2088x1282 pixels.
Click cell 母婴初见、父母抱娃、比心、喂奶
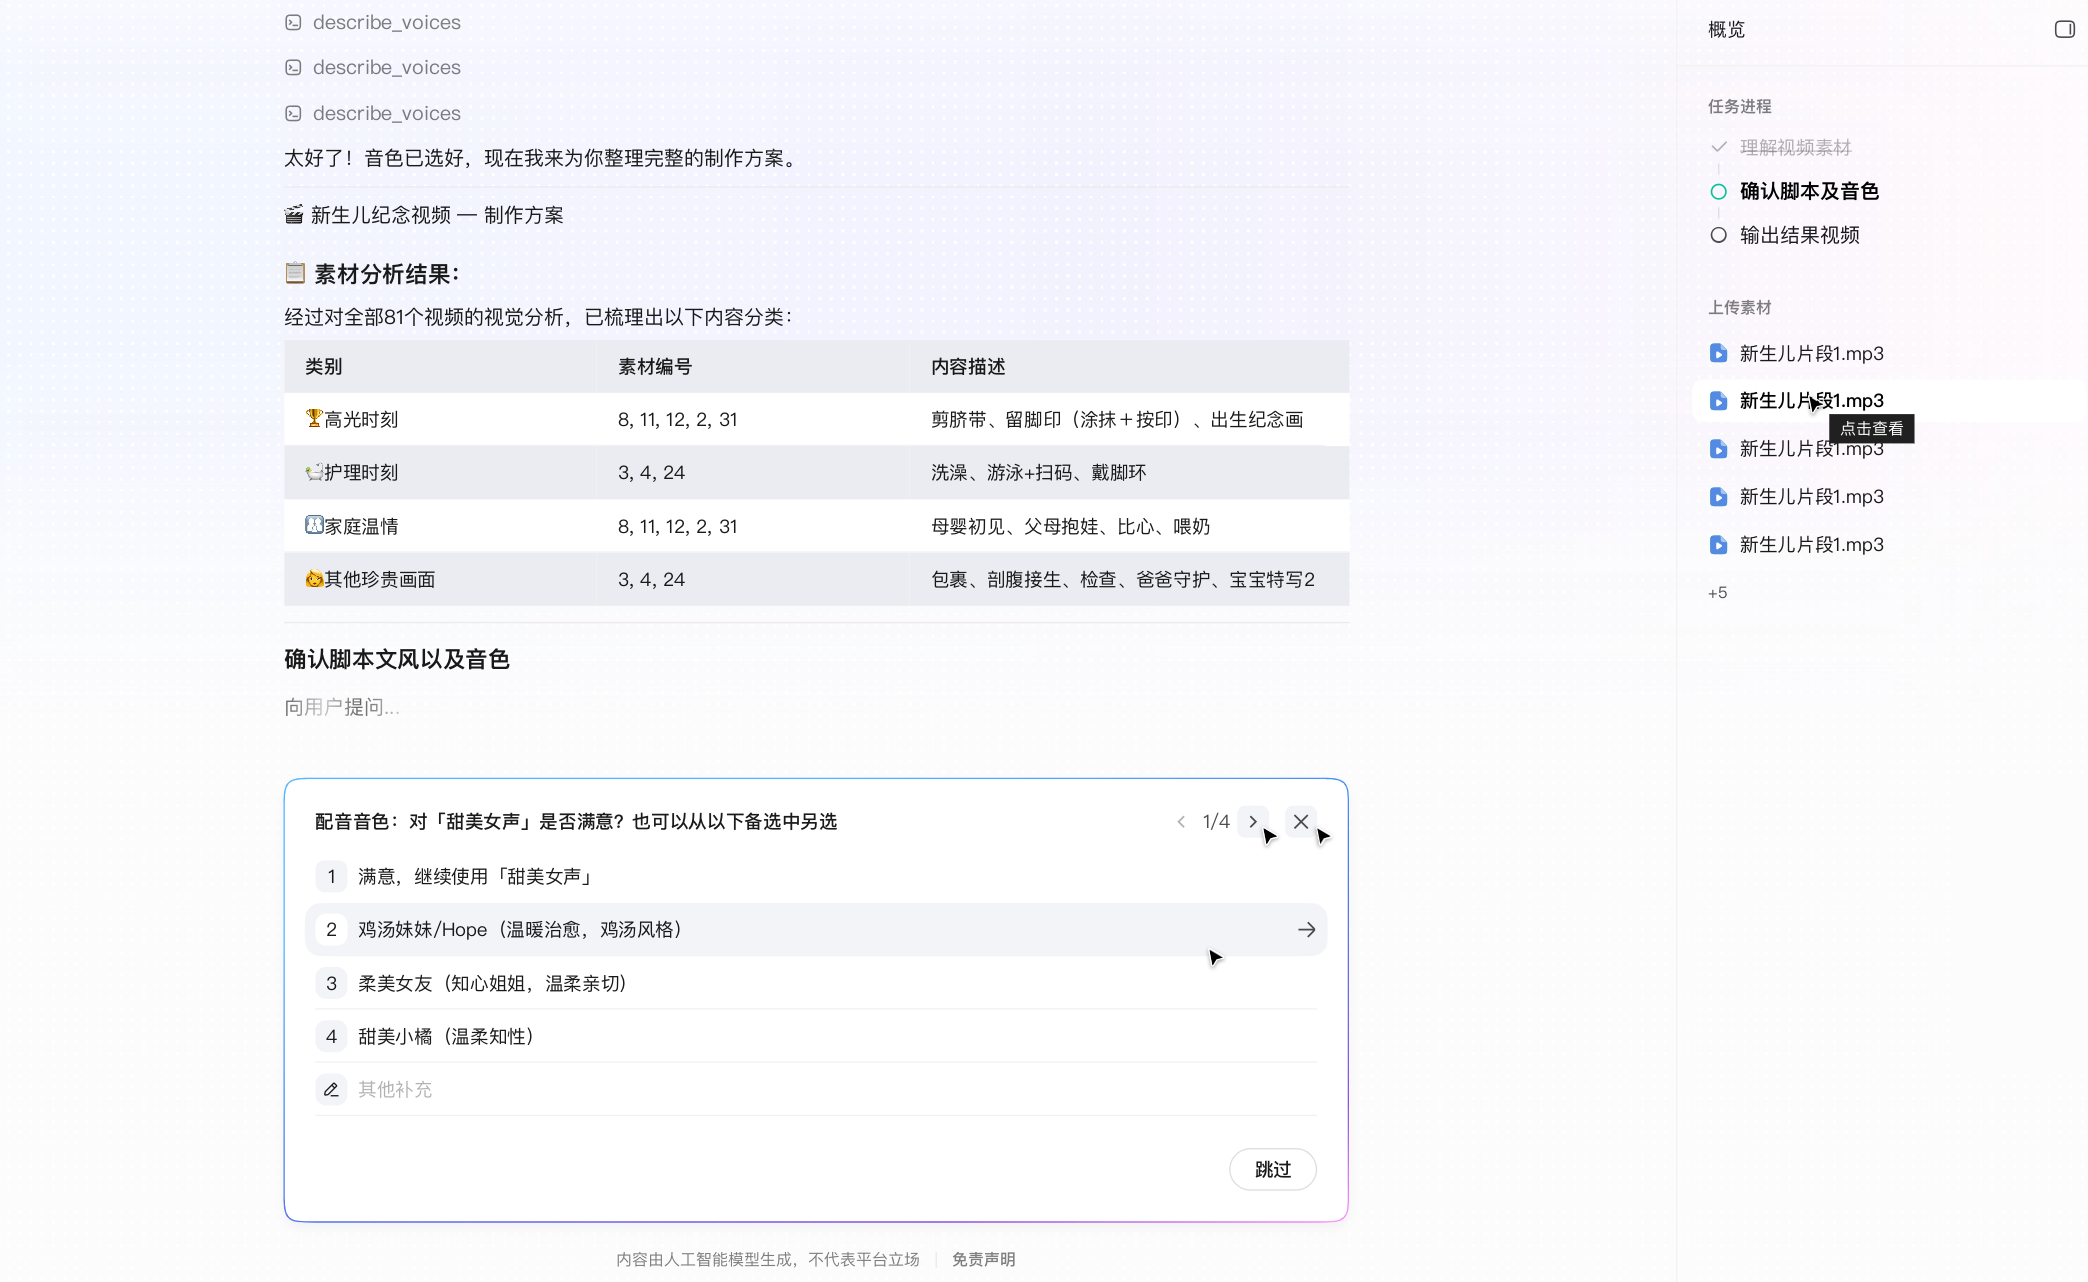[x=1070, y=526]
